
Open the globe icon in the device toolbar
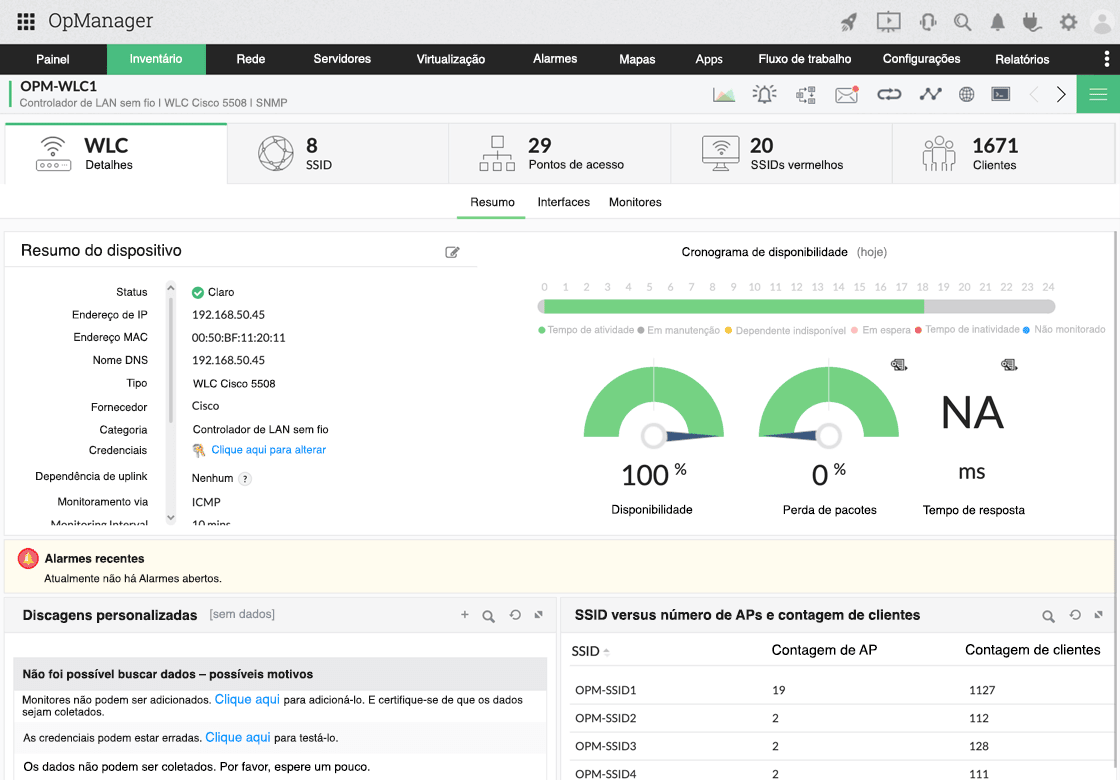(966, 93)
